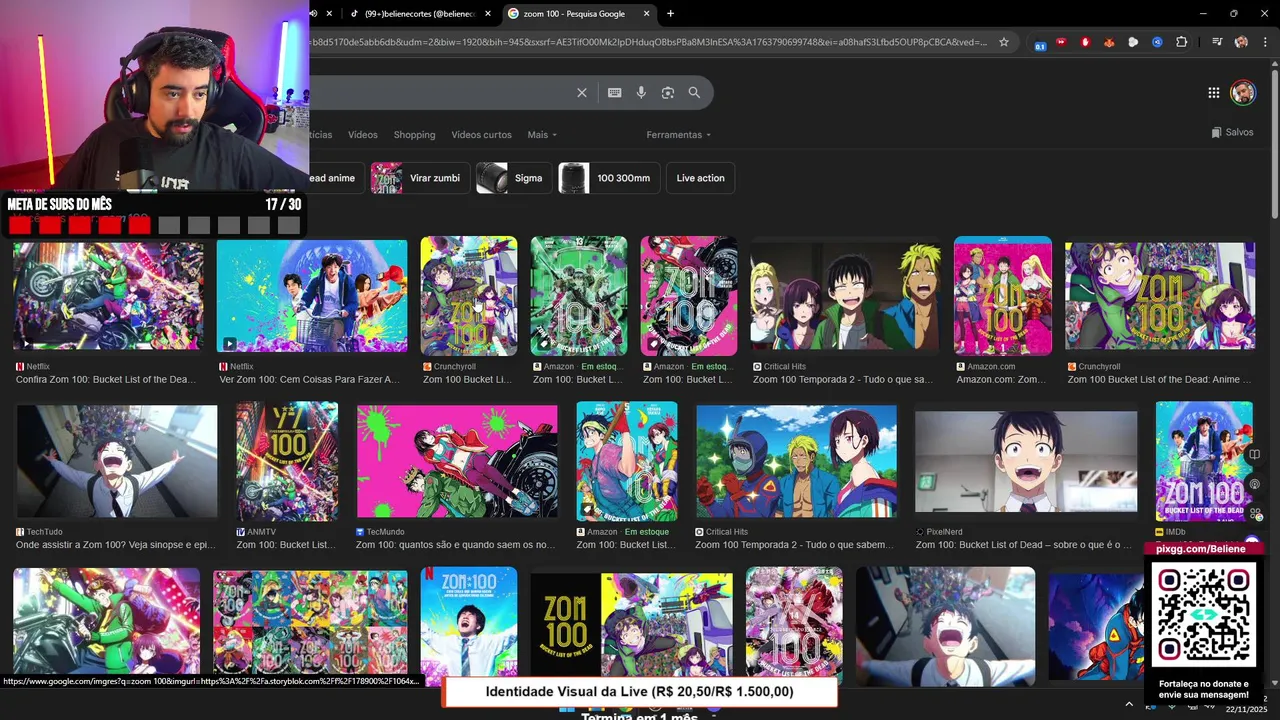Click TecMundo Zom 100: quantos são link

(x=455, y=545)
